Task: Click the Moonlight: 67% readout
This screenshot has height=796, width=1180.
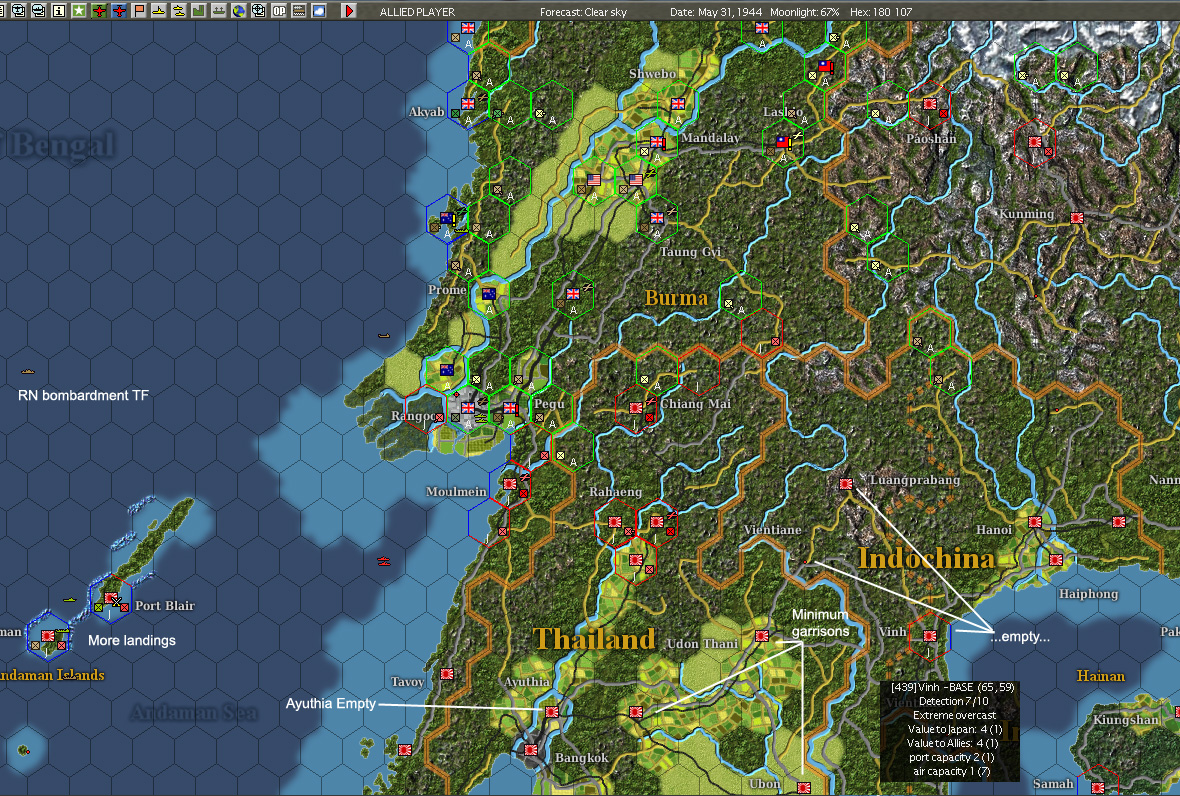Action: (804, 12)
